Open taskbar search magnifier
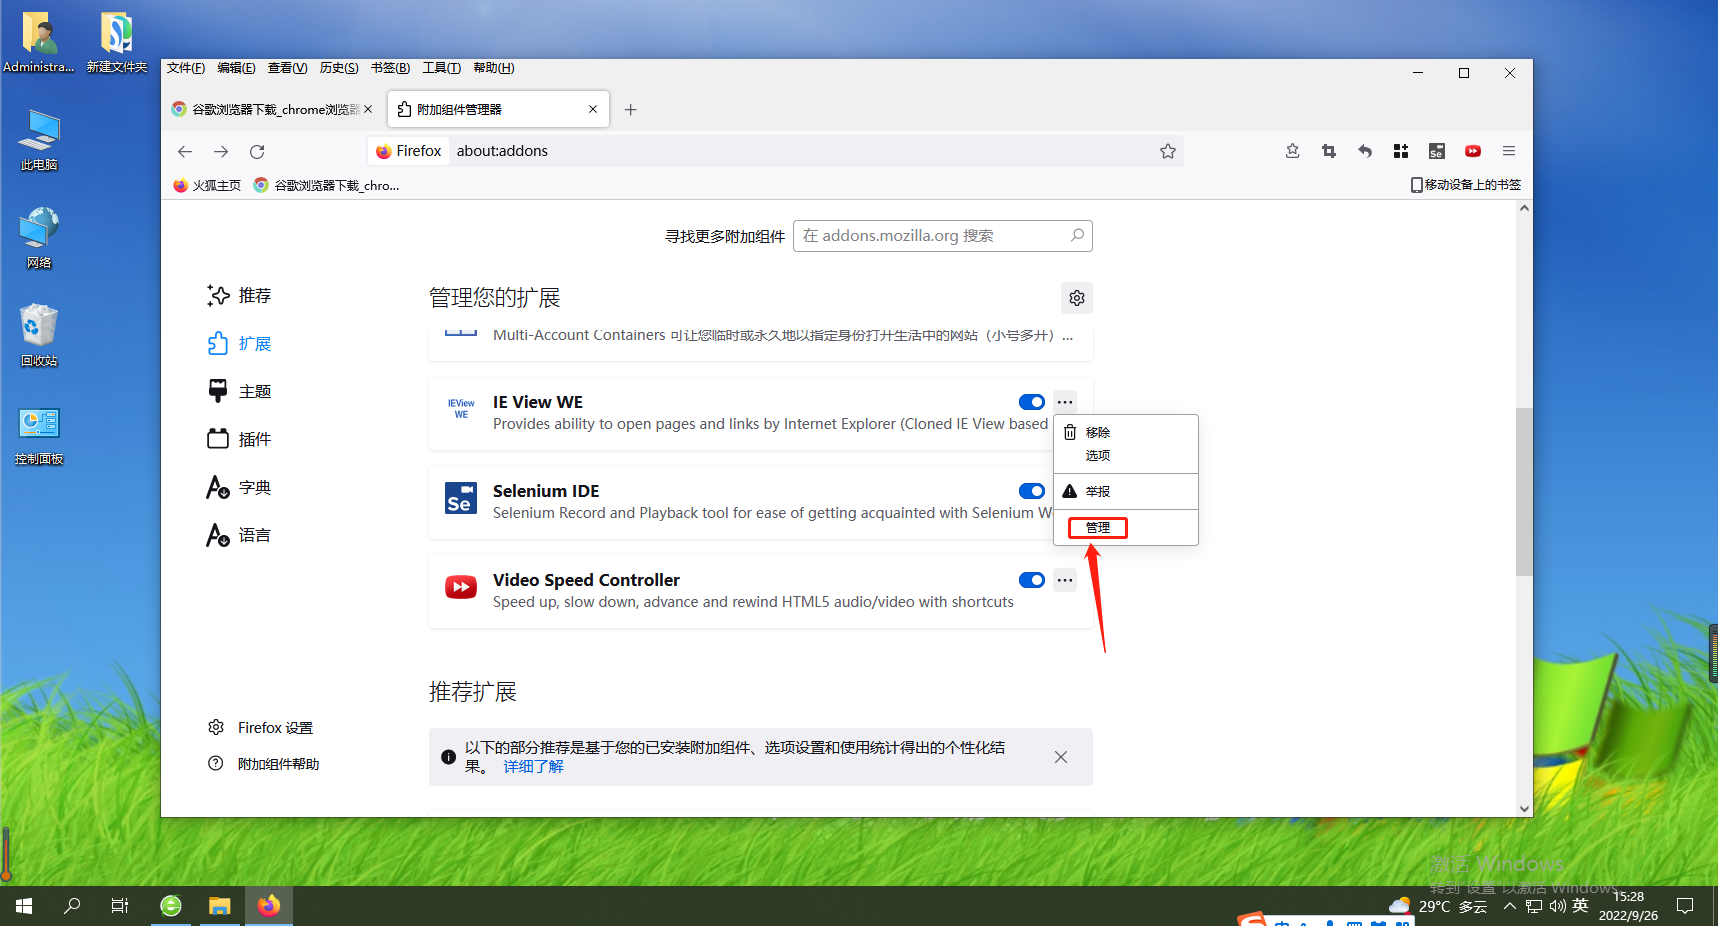The image size is (1718, 926). click(x=72, y=906)
